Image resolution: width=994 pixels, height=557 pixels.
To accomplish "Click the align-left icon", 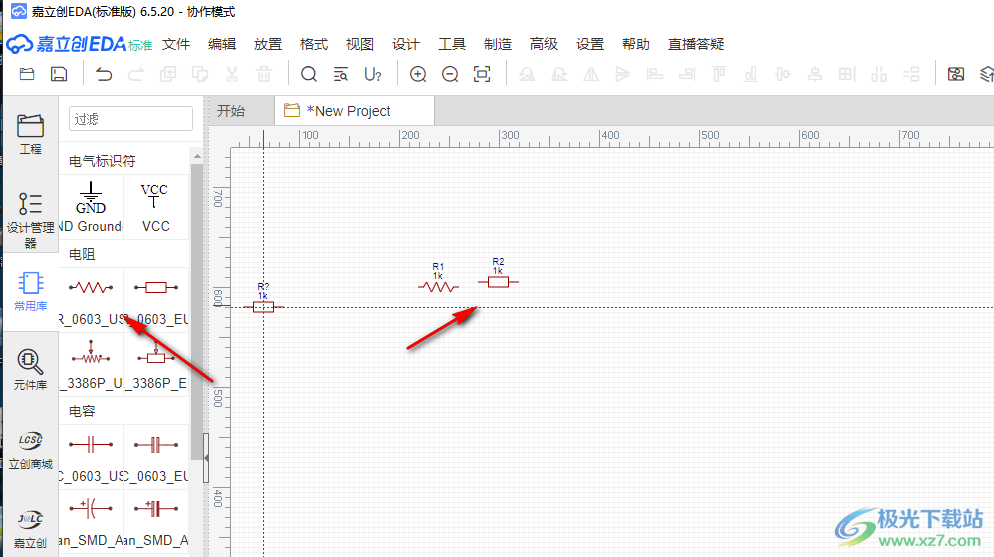I will tap(655, 74).
